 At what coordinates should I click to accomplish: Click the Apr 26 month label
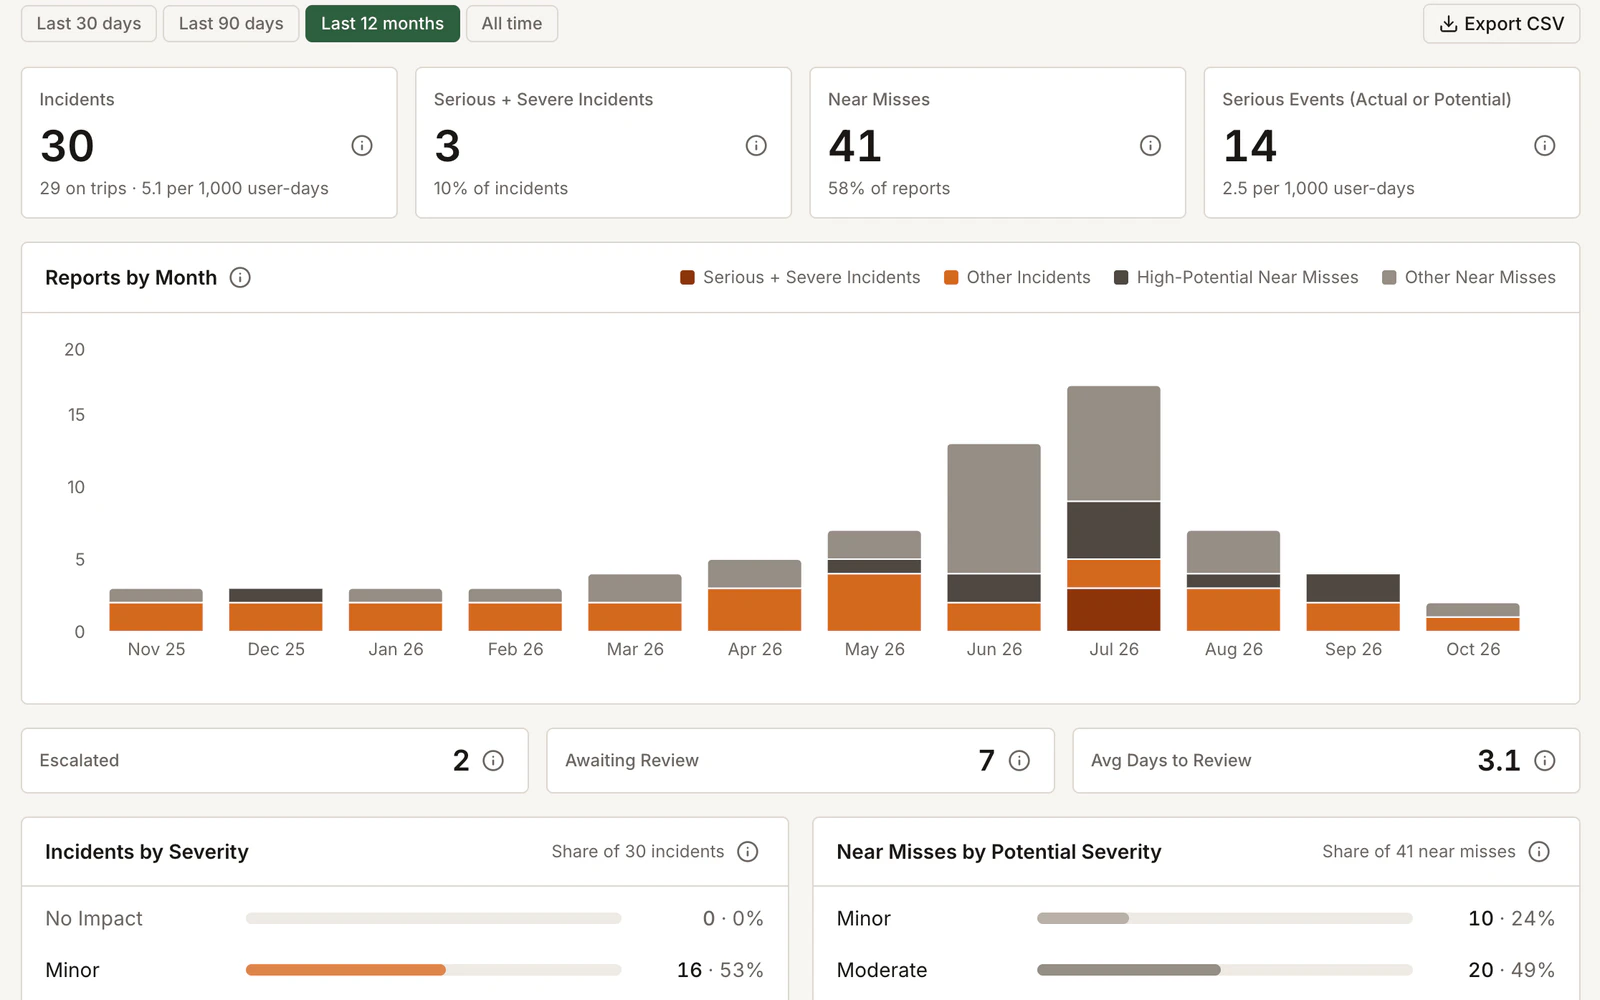tap(755, 649)
